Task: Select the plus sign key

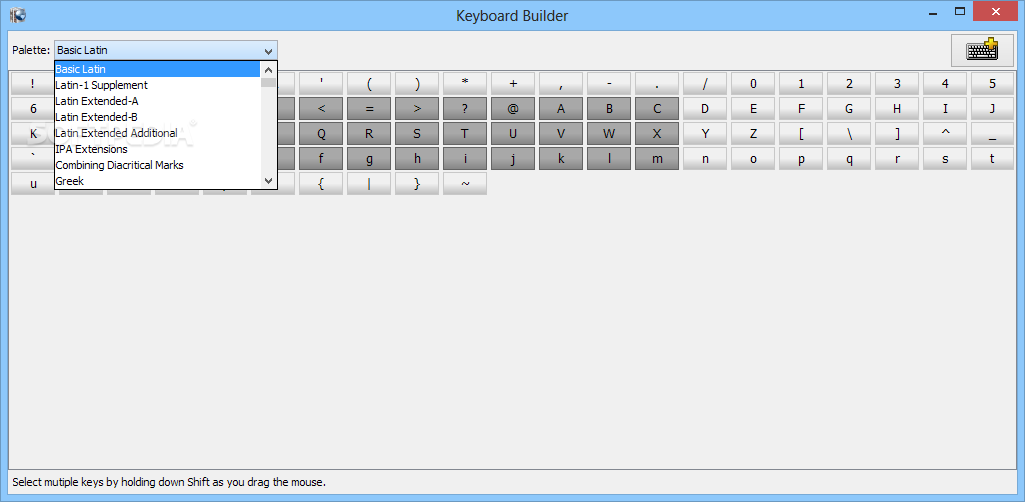Action: [x=513, y=84]
